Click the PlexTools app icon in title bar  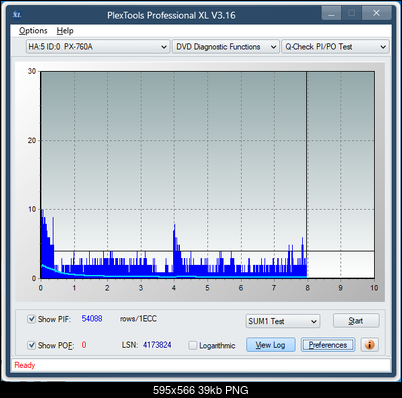(x=17, y=15)
